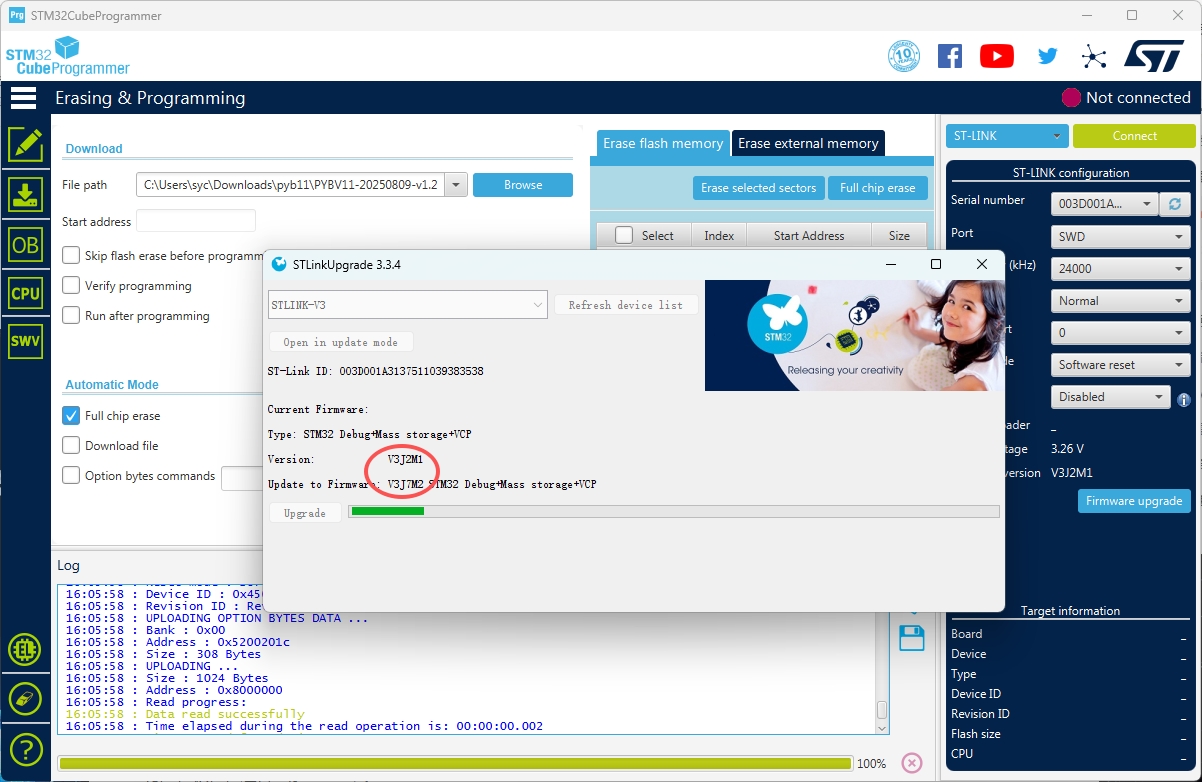This screenshot has height=782, width=1202.
Task: Open Port SWD dropdown
Action: (1121, 237)
